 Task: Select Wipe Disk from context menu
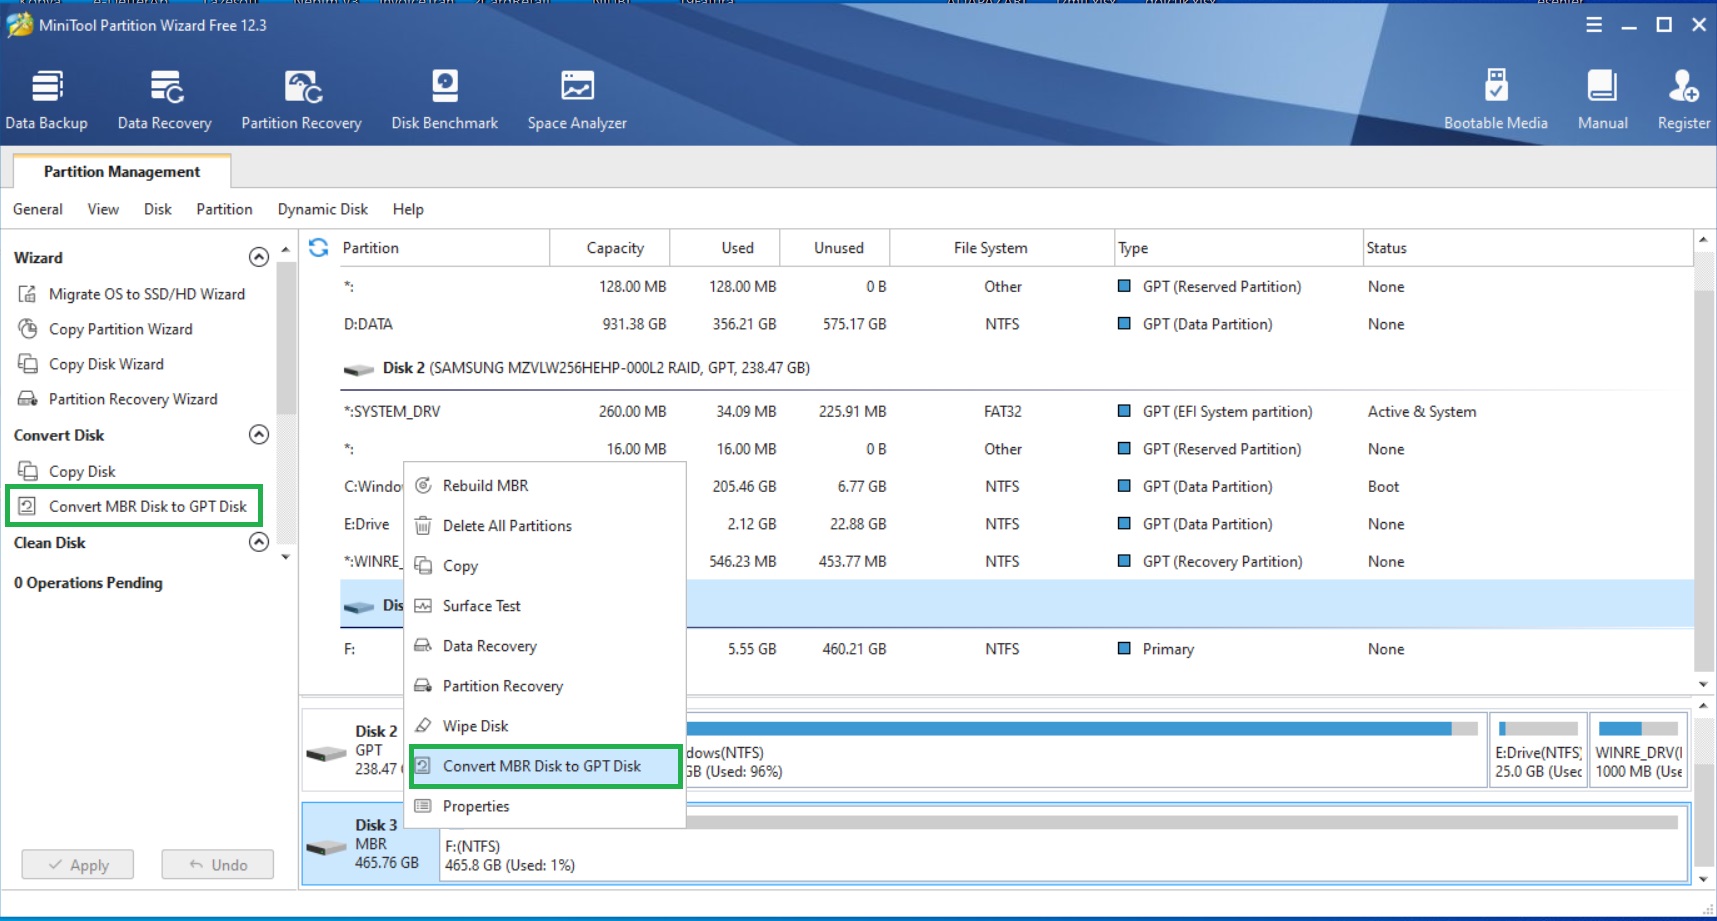click(475, 726)
